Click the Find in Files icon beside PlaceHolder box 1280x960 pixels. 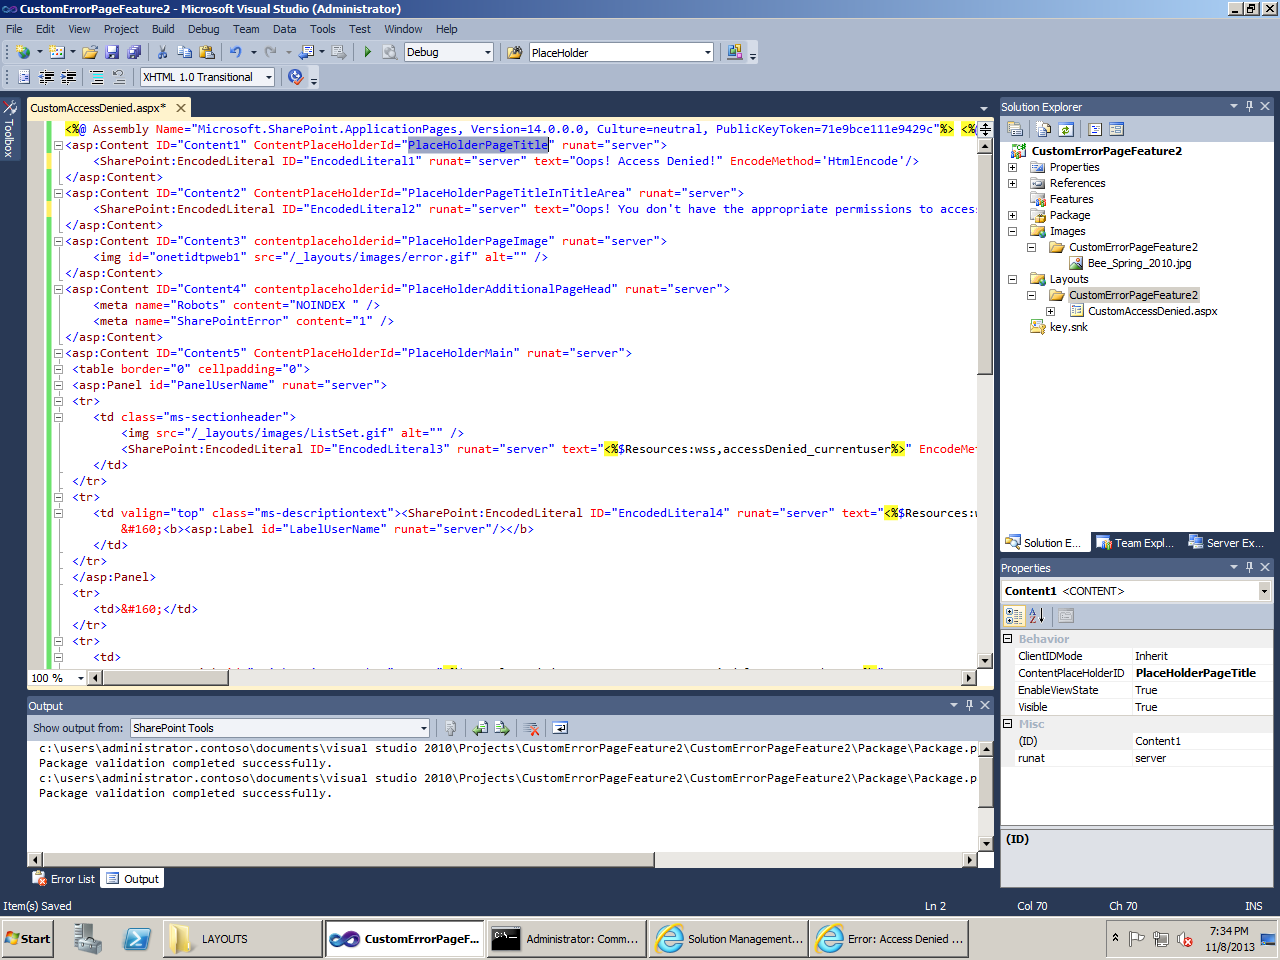[x=515, y=52]
